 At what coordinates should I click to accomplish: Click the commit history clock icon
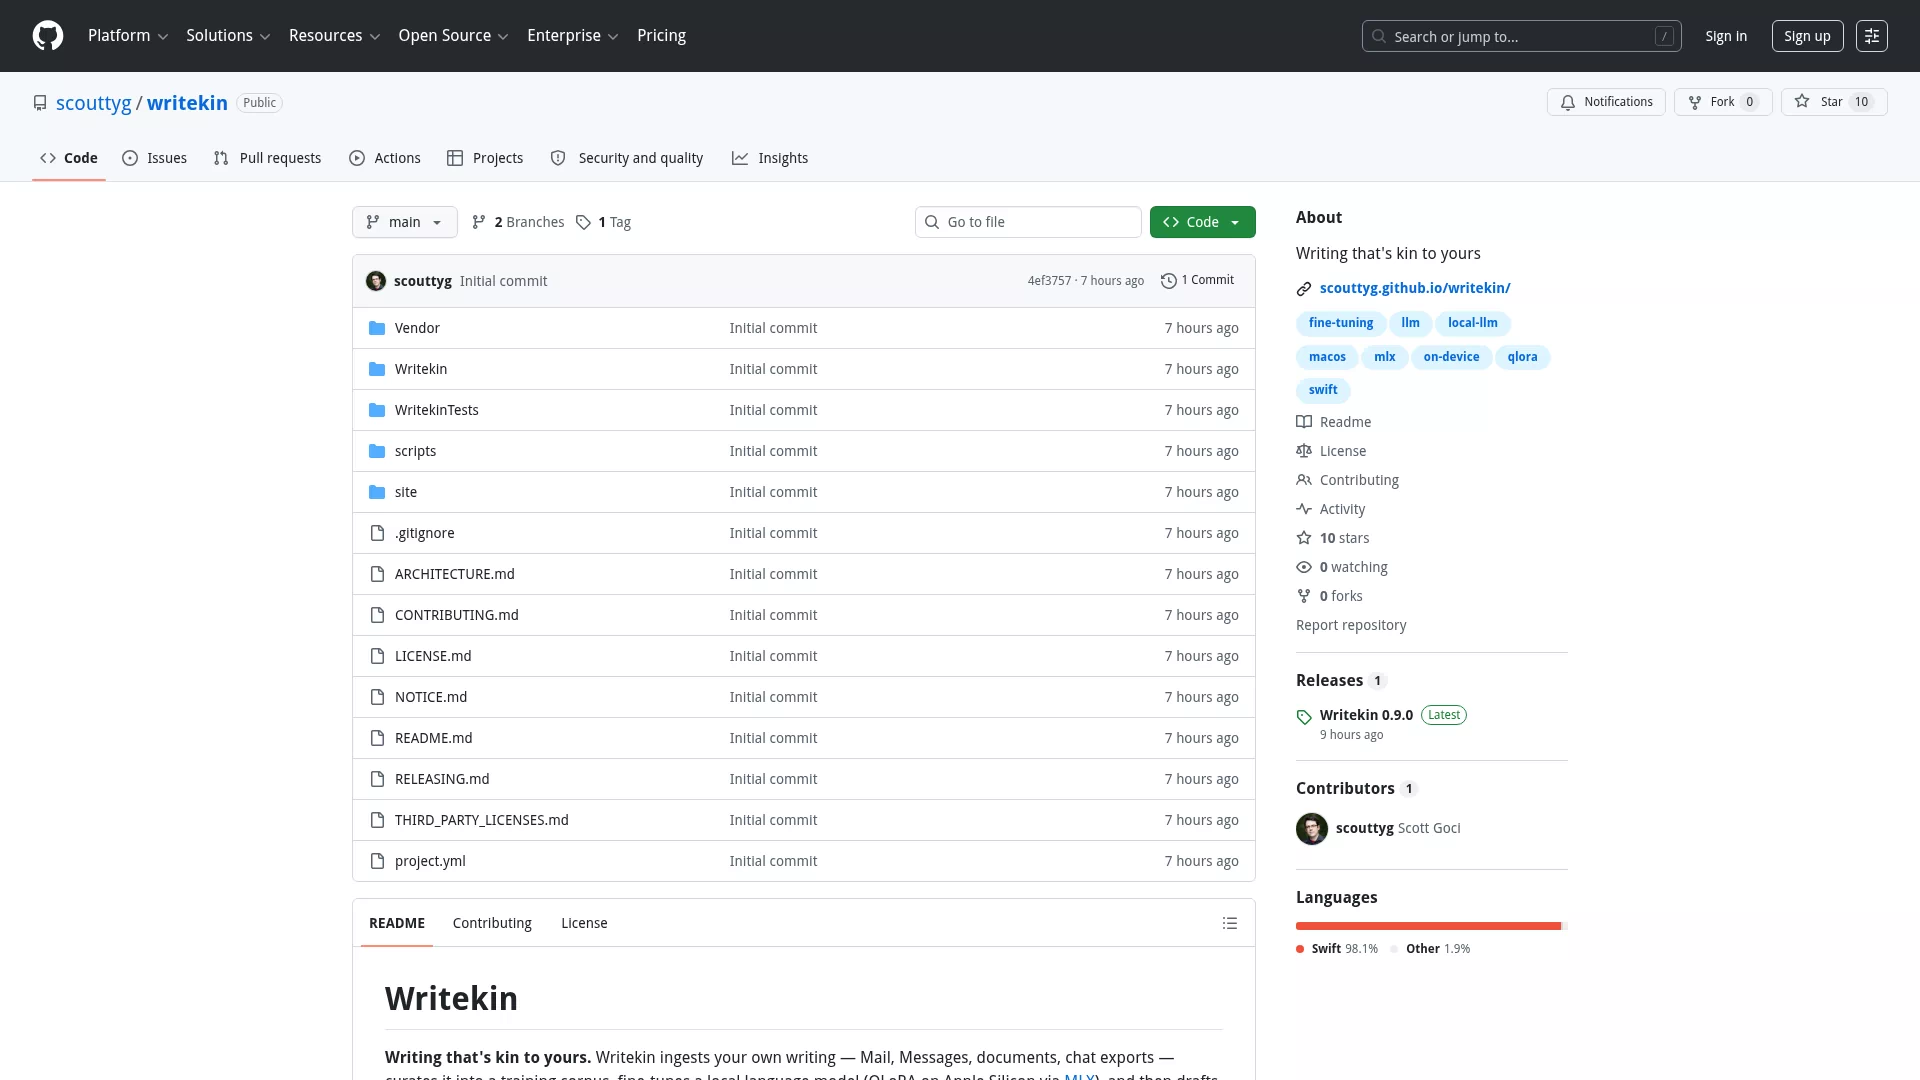1168,281
